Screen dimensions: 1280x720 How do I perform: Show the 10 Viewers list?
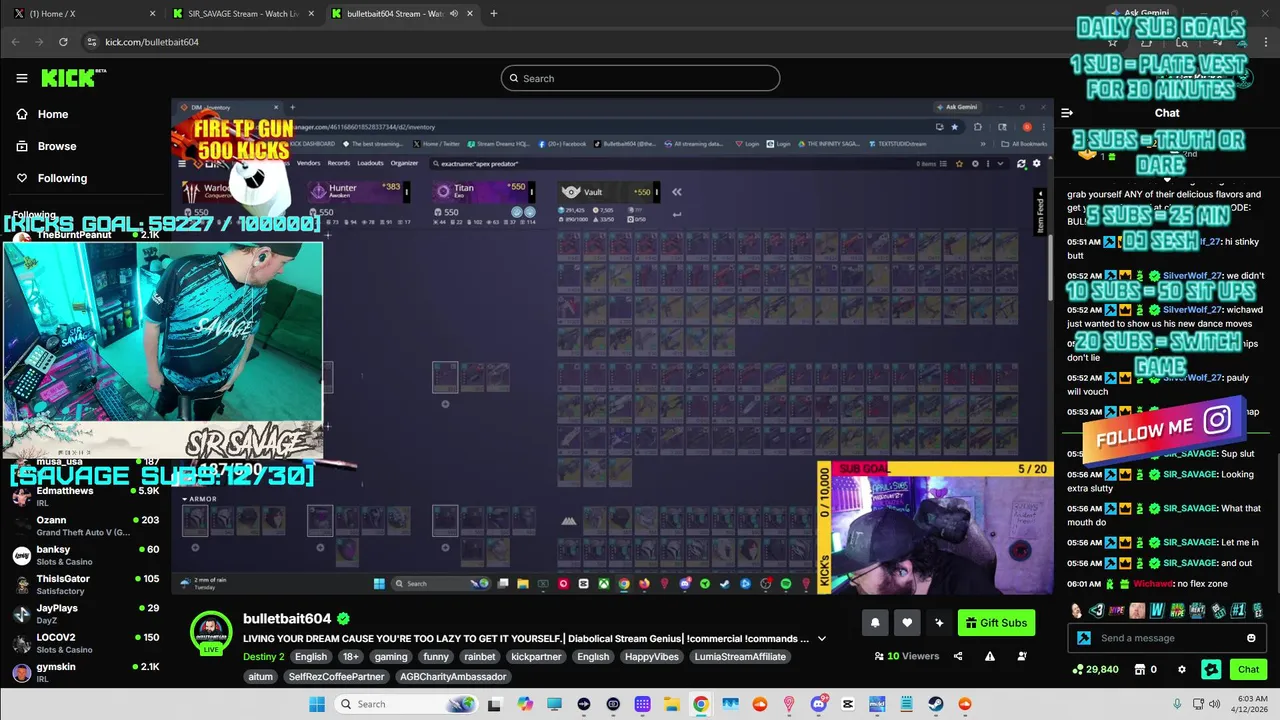coord(906,656)
